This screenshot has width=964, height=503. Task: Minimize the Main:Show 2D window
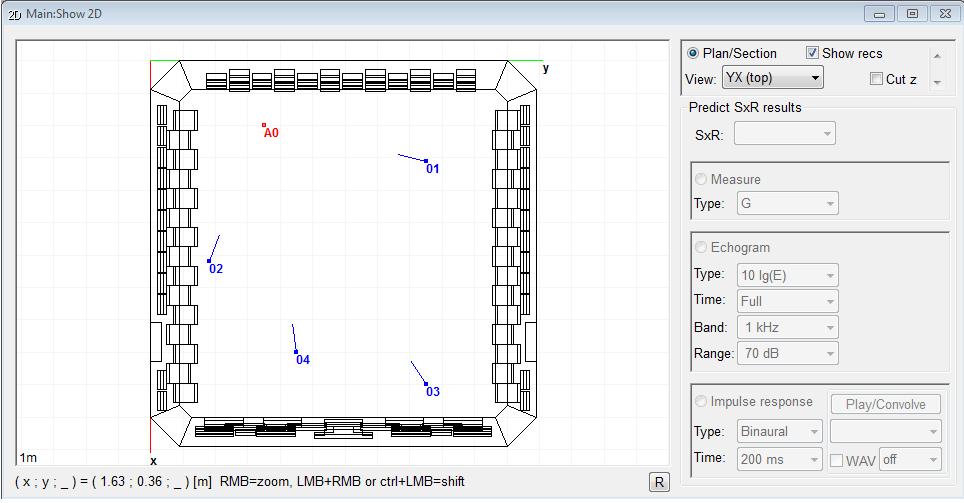tap(879, 14)
